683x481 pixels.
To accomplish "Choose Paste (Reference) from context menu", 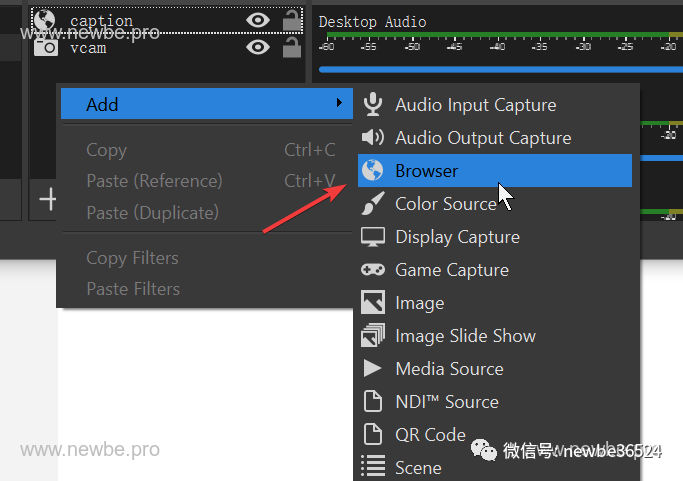I will coord(207,181).
